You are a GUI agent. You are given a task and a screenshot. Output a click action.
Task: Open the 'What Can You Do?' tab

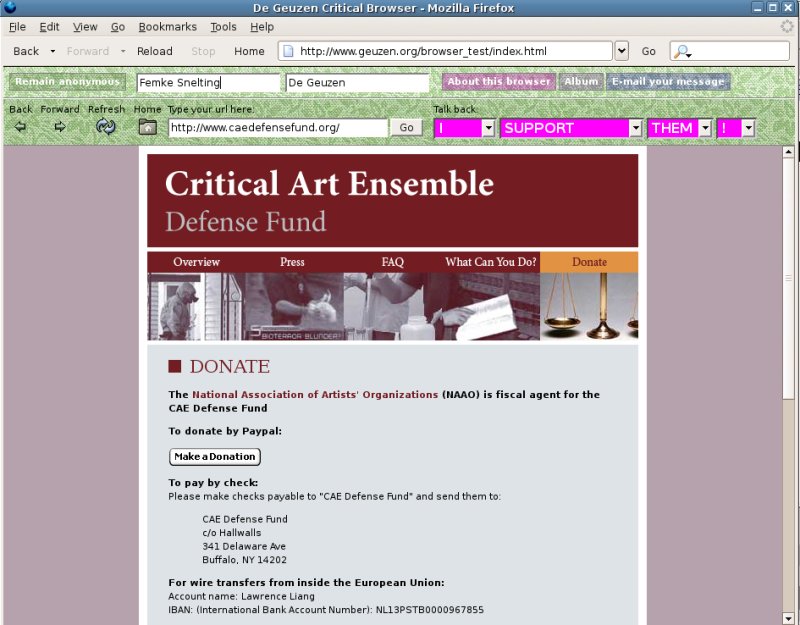[x=491, y=262]
